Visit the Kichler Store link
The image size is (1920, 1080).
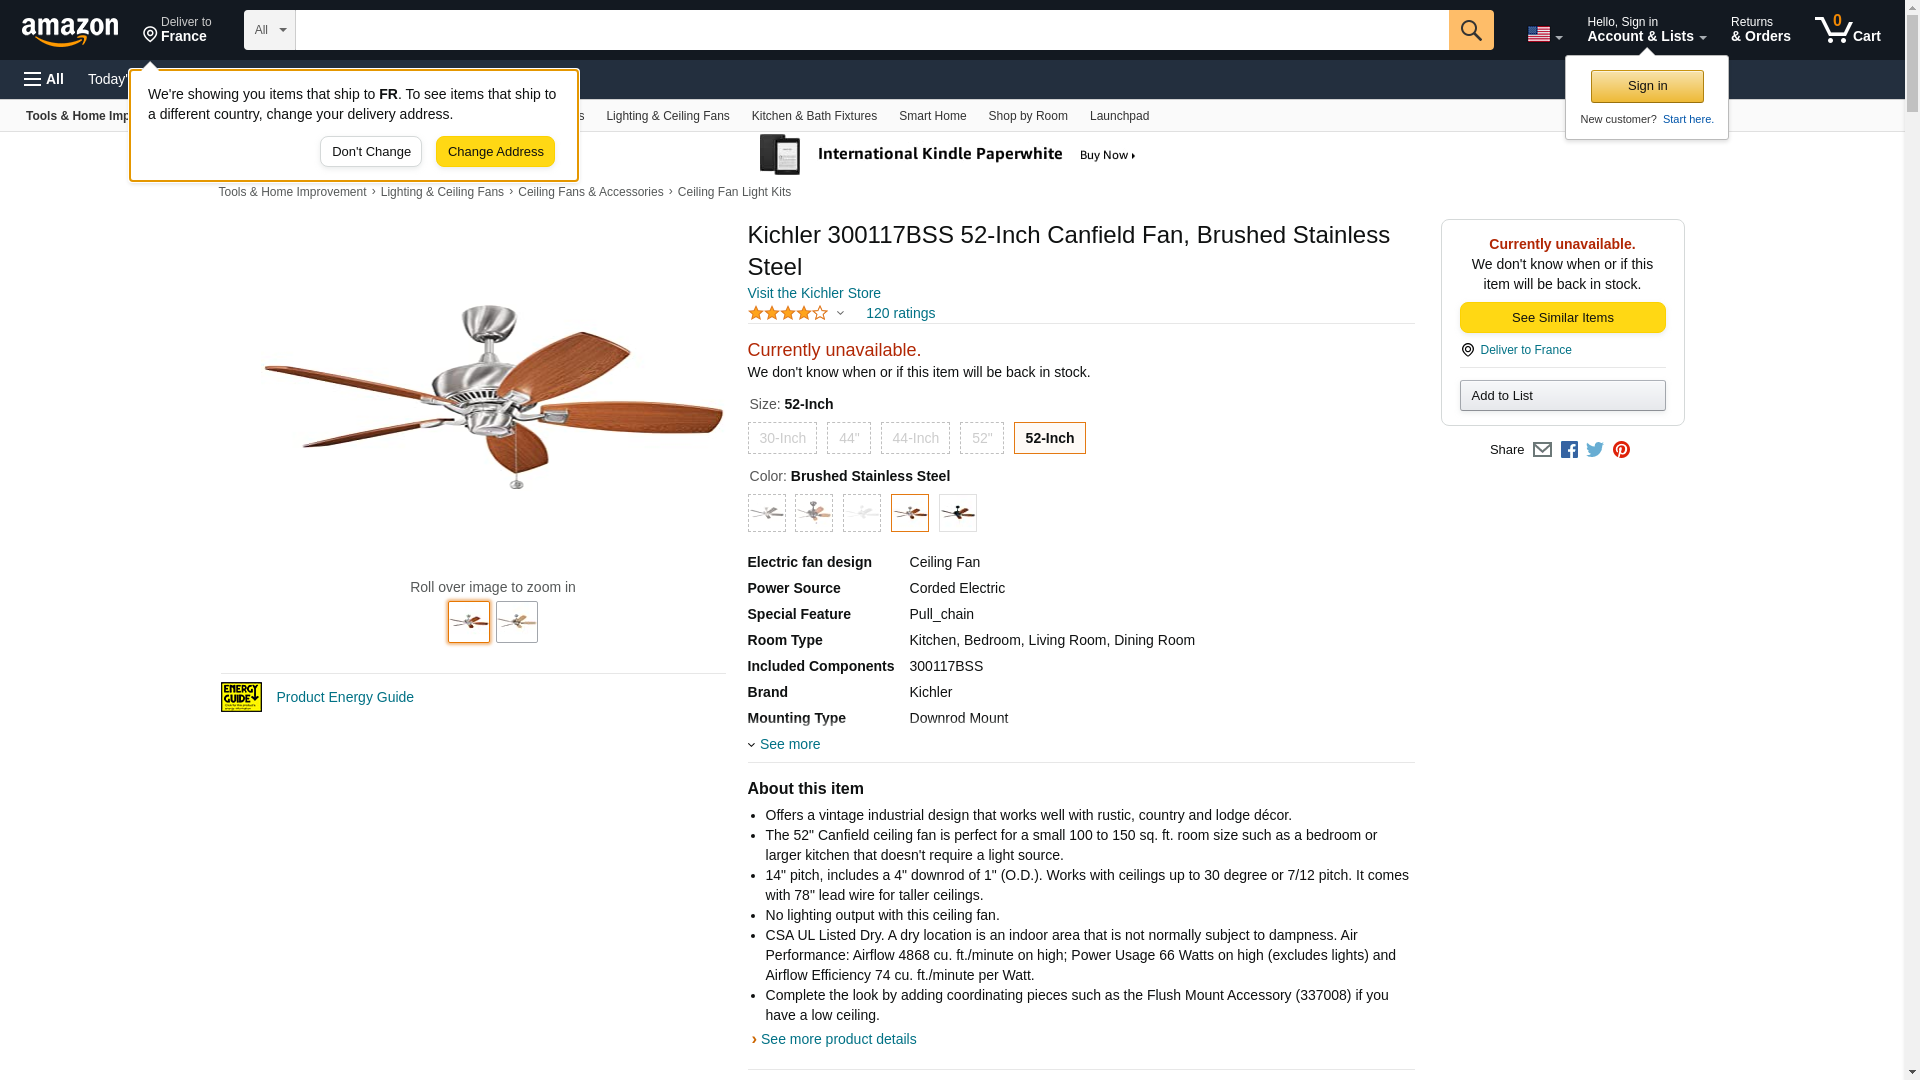tap(814, 293)
